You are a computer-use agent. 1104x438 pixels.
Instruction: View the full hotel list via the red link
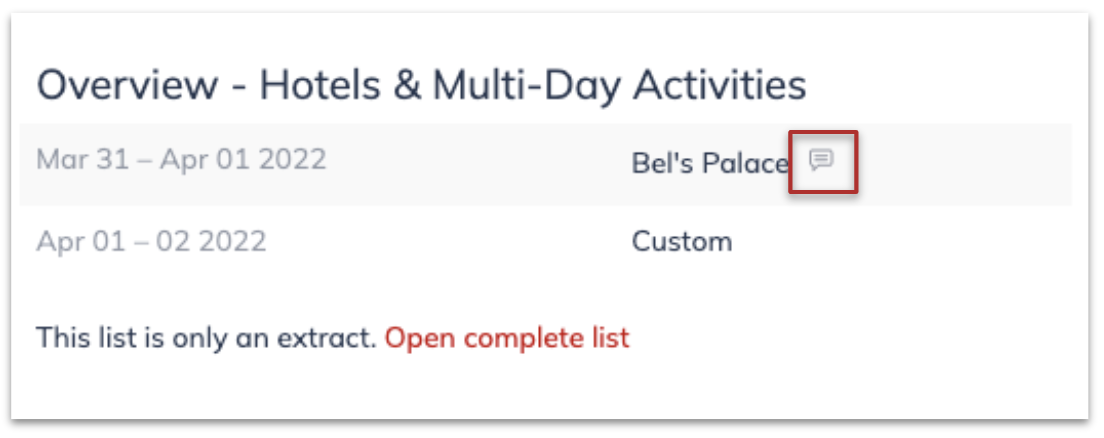tap(507, 338)
